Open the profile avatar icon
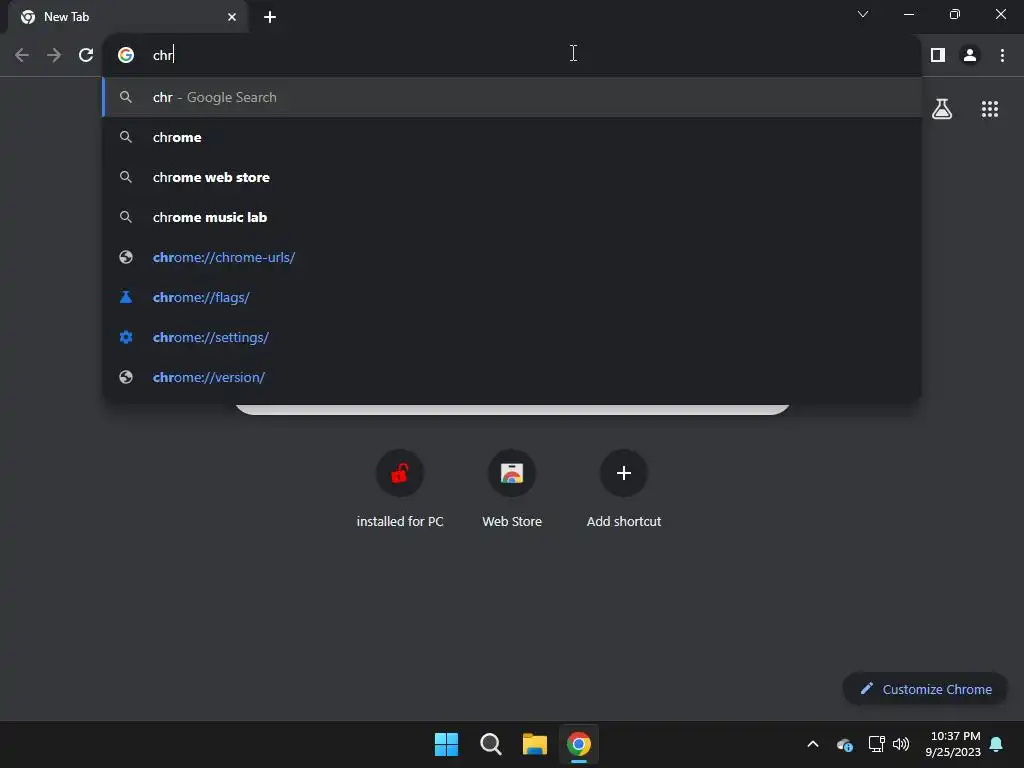 pos(970,55)
